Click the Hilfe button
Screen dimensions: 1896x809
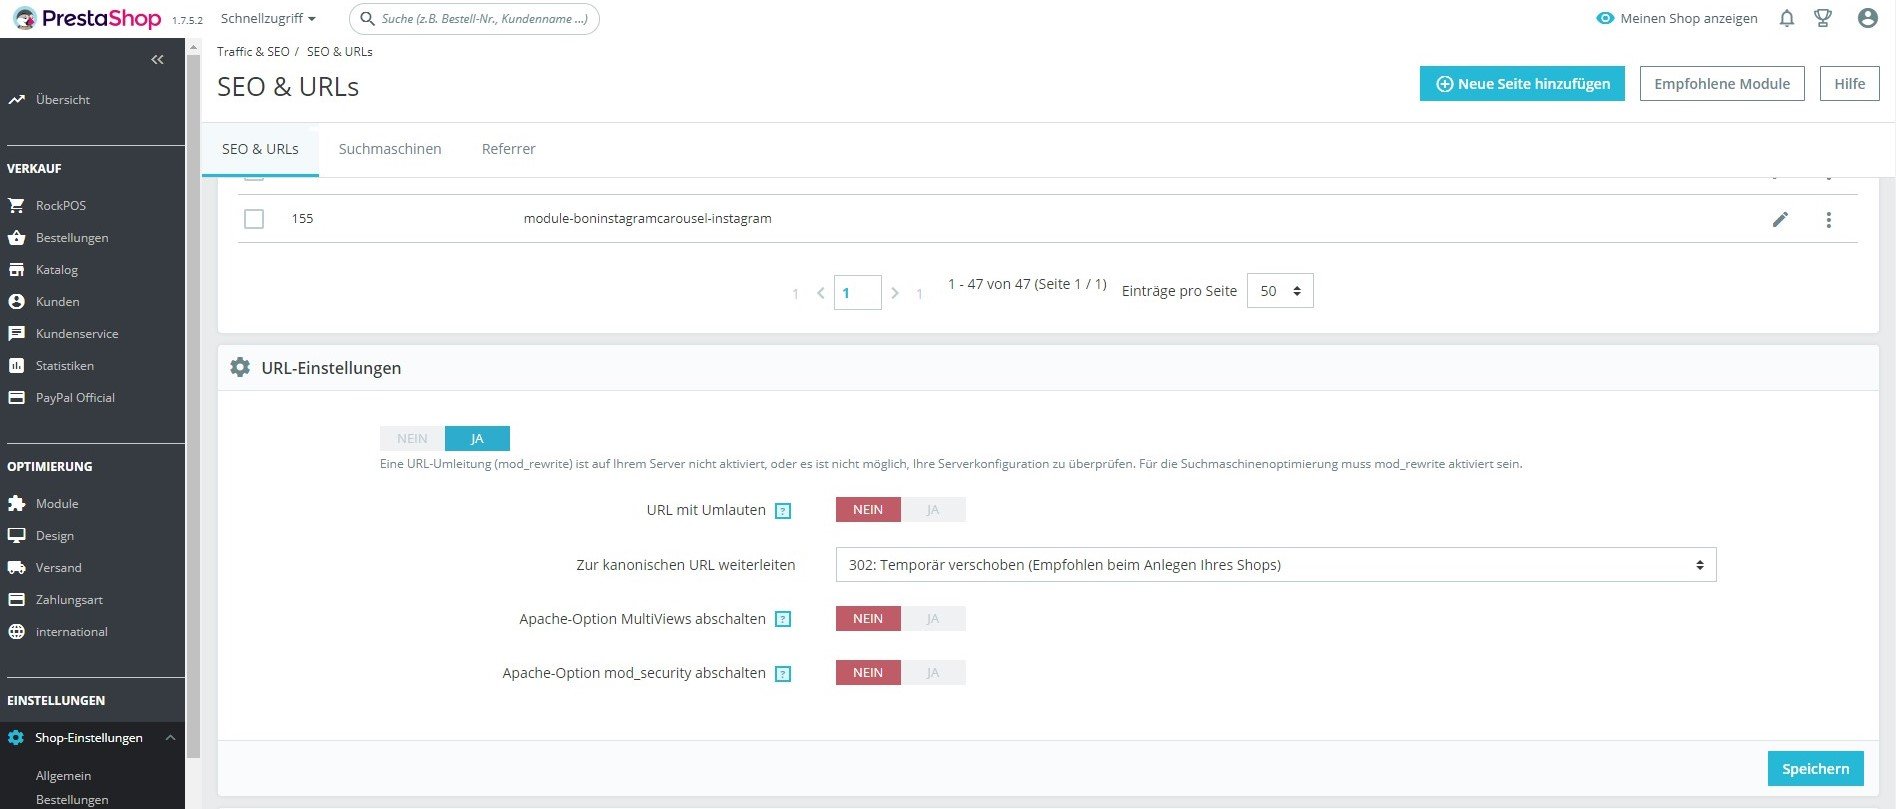(1849, 84)
